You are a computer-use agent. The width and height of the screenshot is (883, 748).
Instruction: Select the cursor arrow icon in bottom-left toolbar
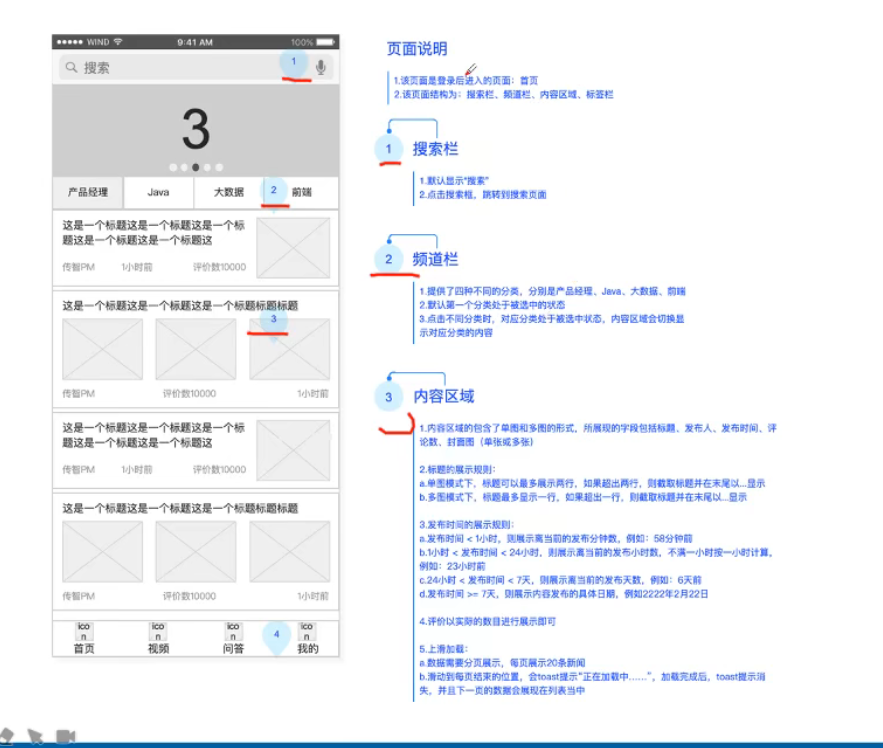pyautogui.click(x=35, y=735)
